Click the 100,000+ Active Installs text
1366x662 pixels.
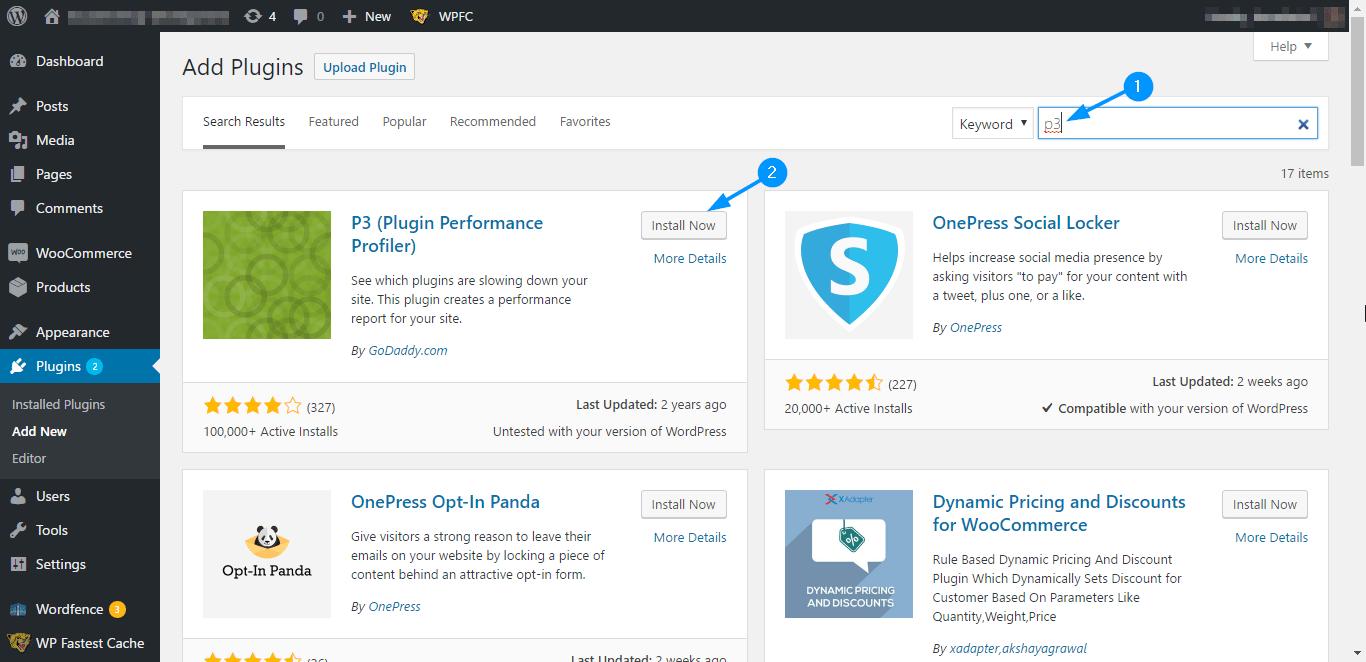[271, 432]
